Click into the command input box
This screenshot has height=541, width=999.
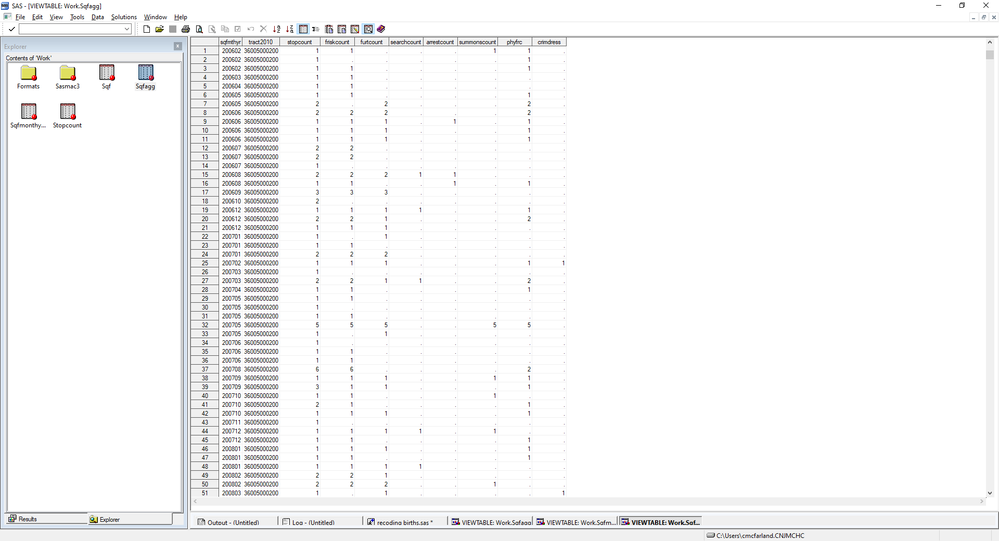tap(71, 29)
